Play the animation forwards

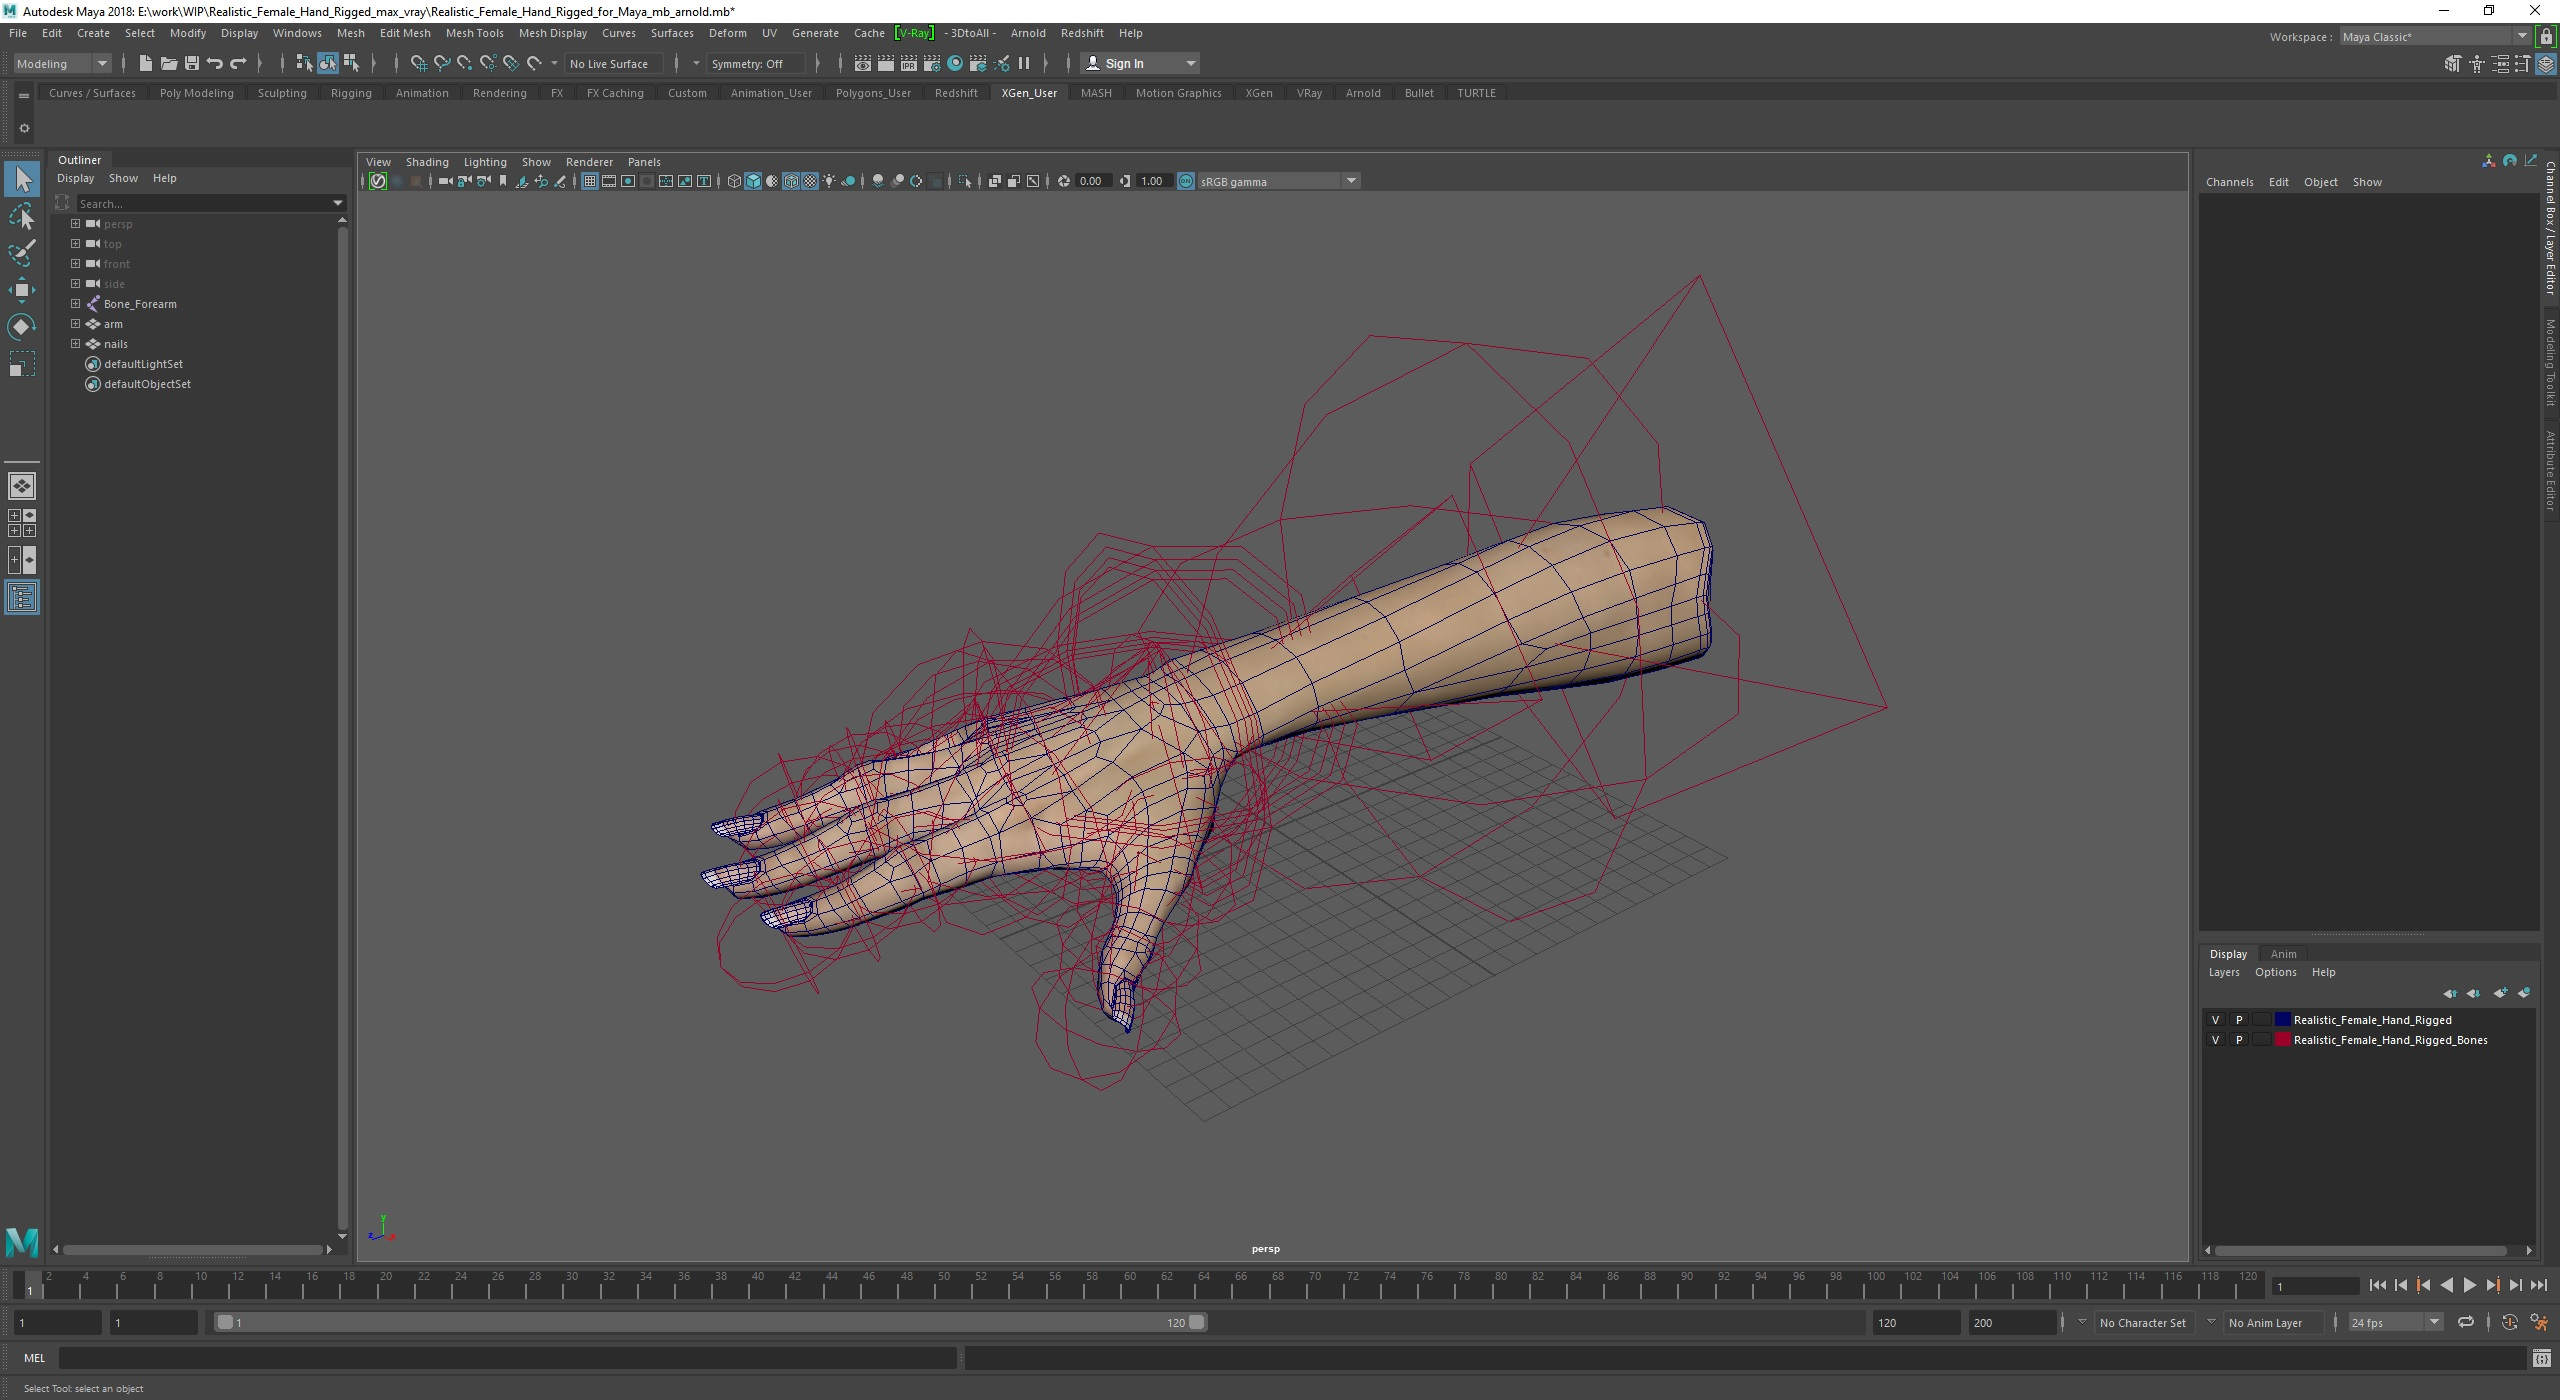[2470, 1286]
